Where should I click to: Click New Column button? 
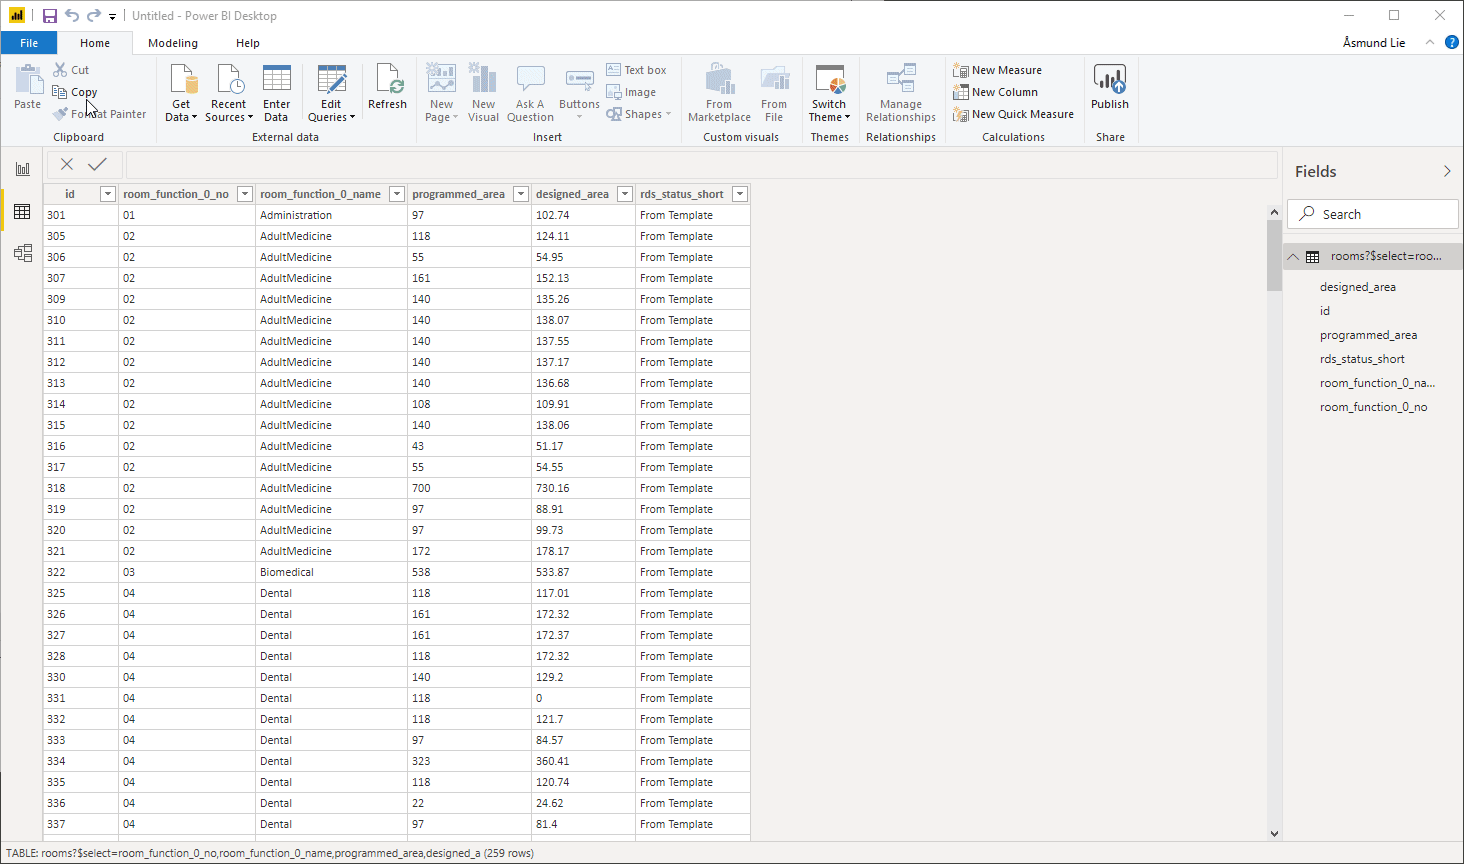click(x=996, y=92)
